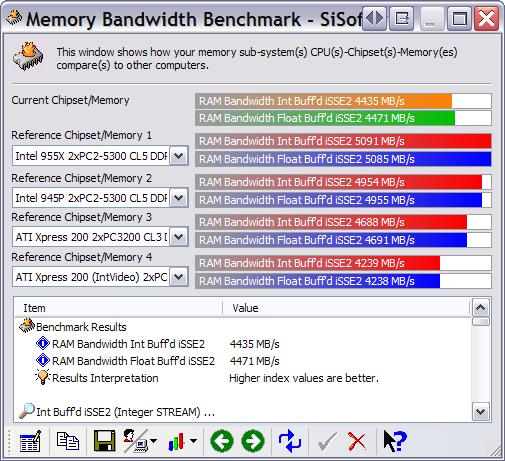Go forward with the green right arrow
Viewport: 505px width, 461px height.
coord(253,441)
